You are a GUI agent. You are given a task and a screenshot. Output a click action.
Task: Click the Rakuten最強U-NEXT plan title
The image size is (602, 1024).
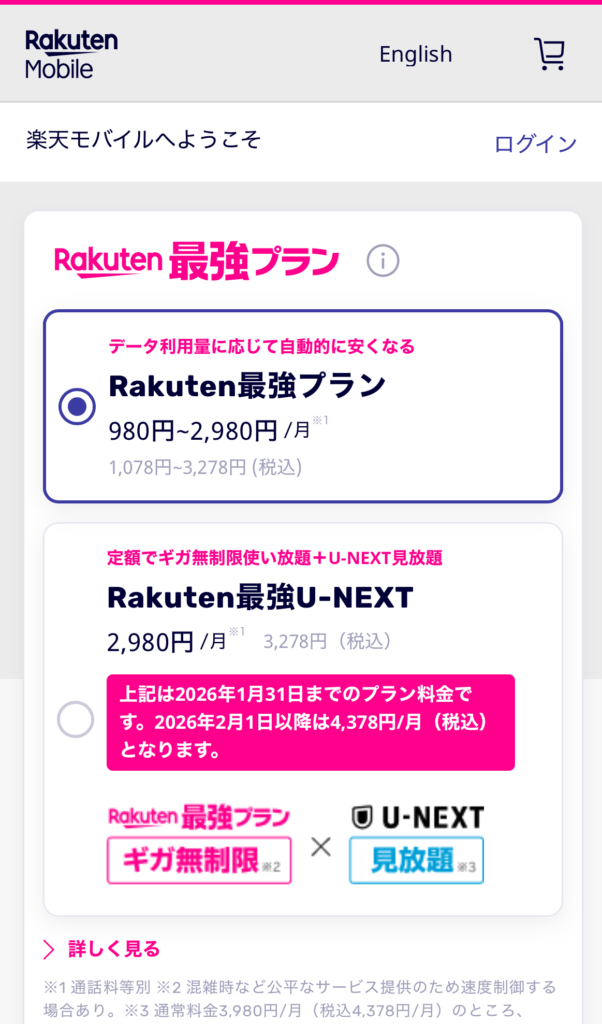tap(259, 597)
